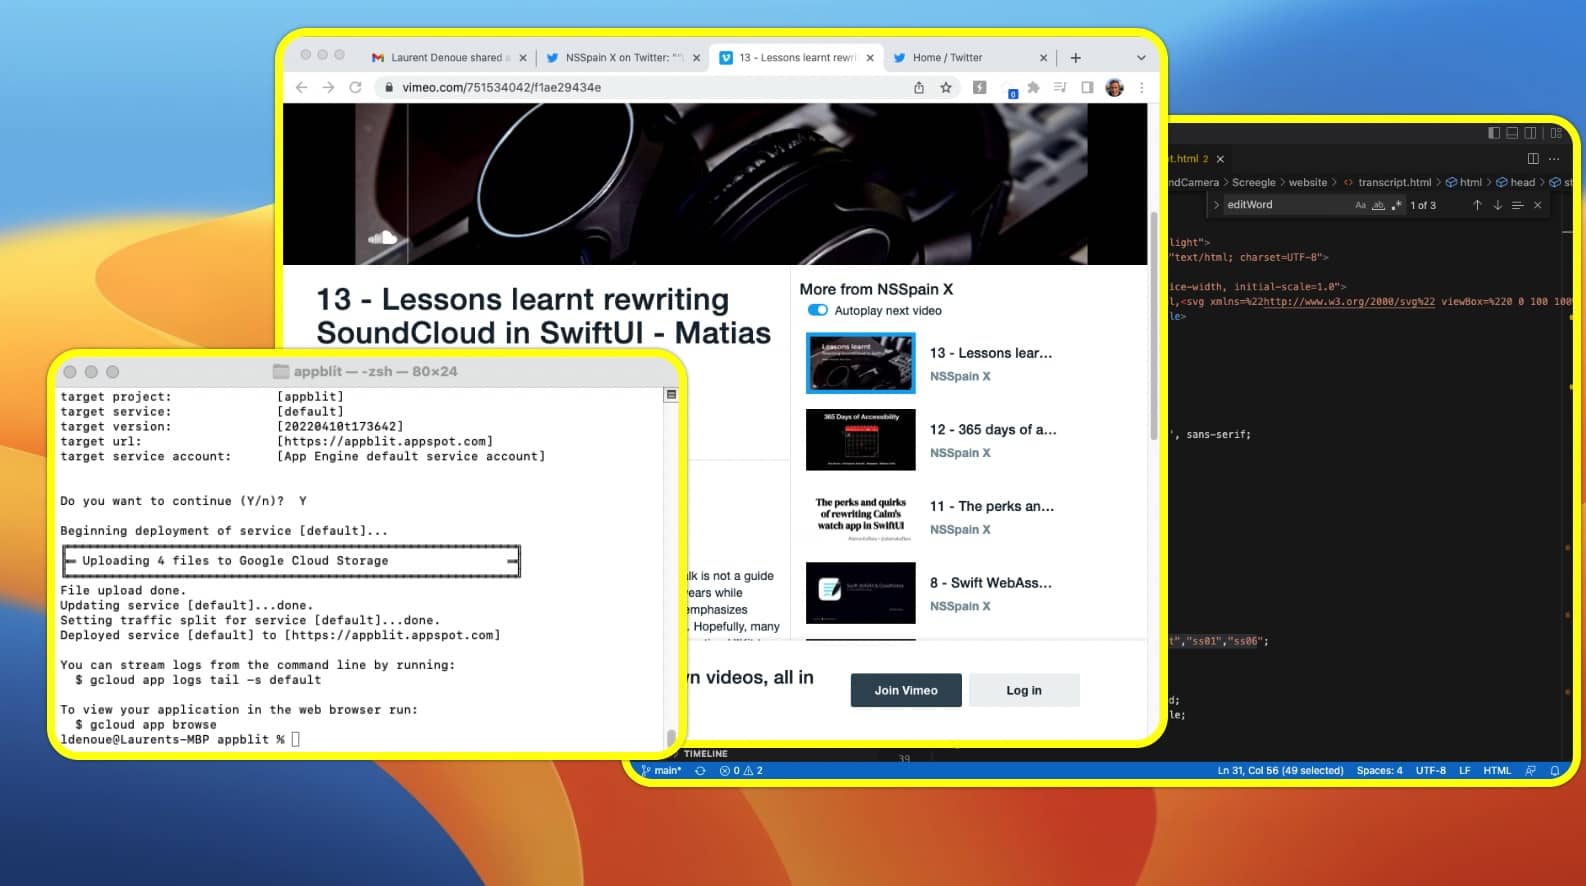The image size is (1586, 886).
Task: Toggle Chrome side panel
Action: click(1087, 87)
